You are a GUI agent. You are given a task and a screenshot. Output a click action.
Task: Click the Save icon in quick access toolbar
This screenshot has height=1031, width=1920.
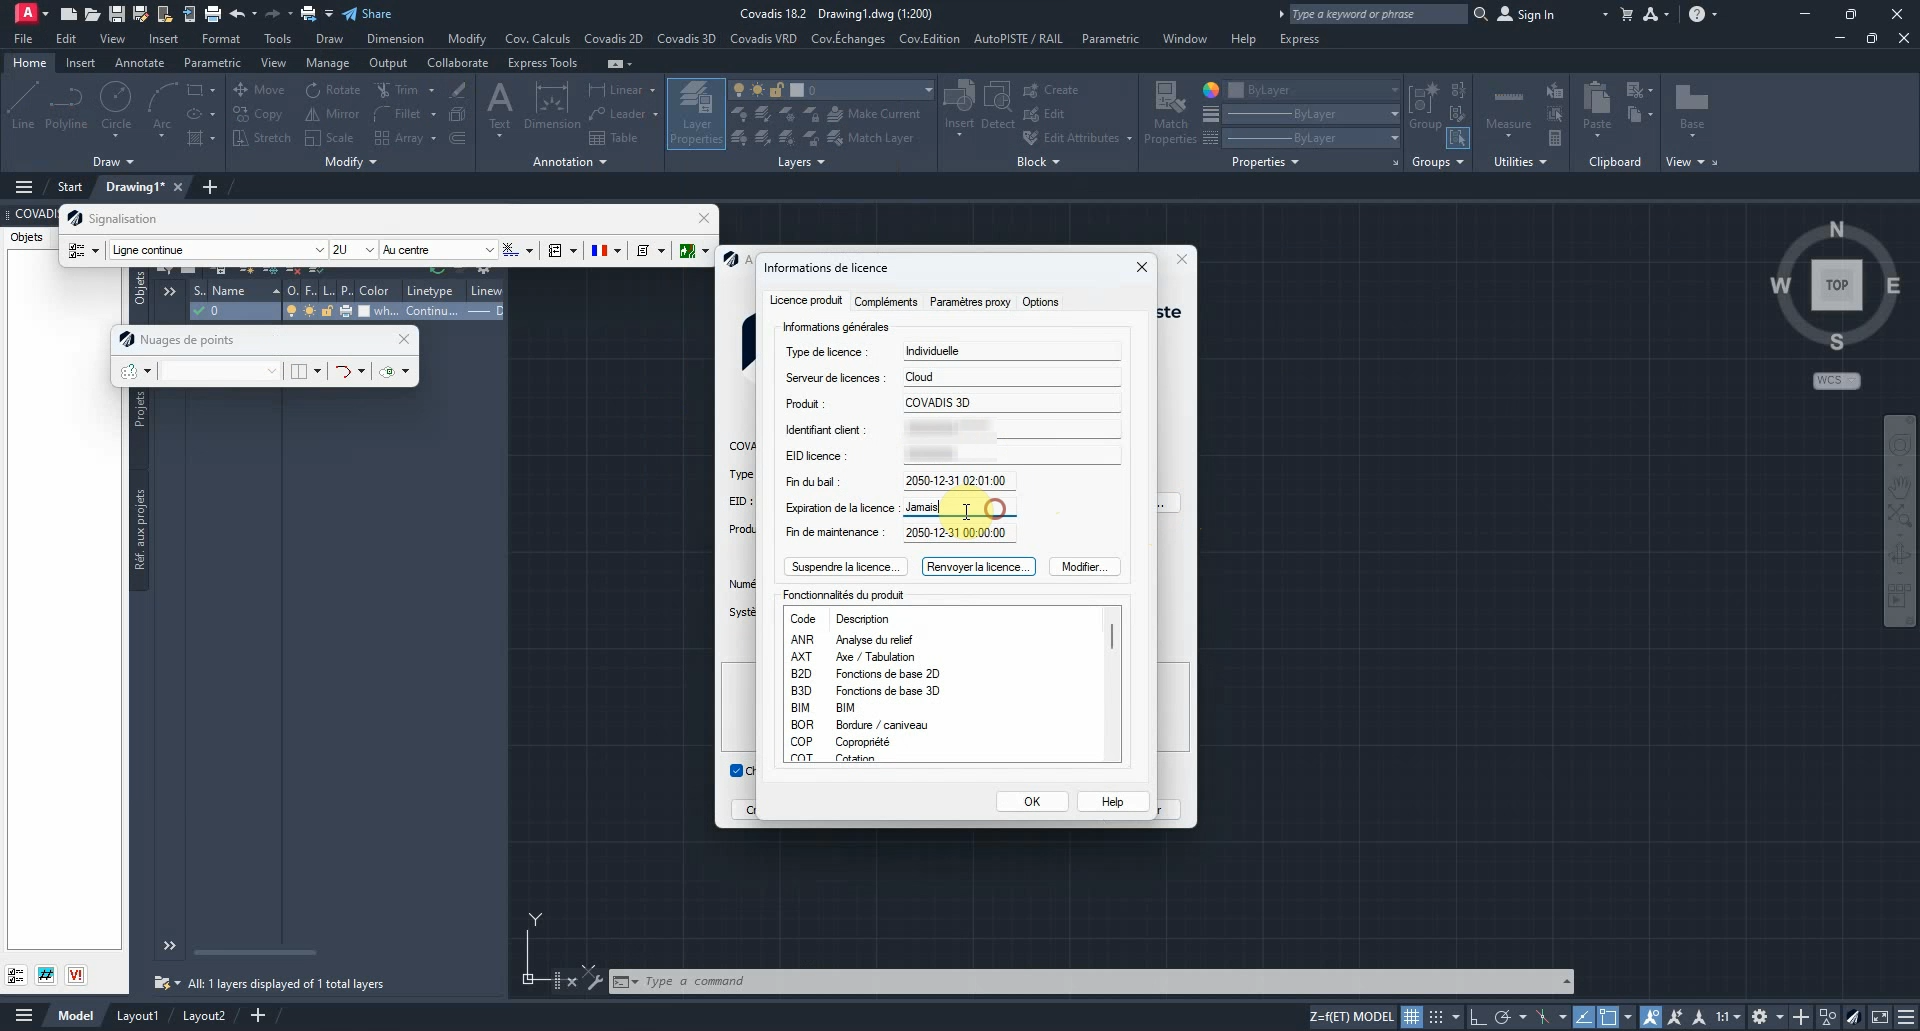[116, 14]
